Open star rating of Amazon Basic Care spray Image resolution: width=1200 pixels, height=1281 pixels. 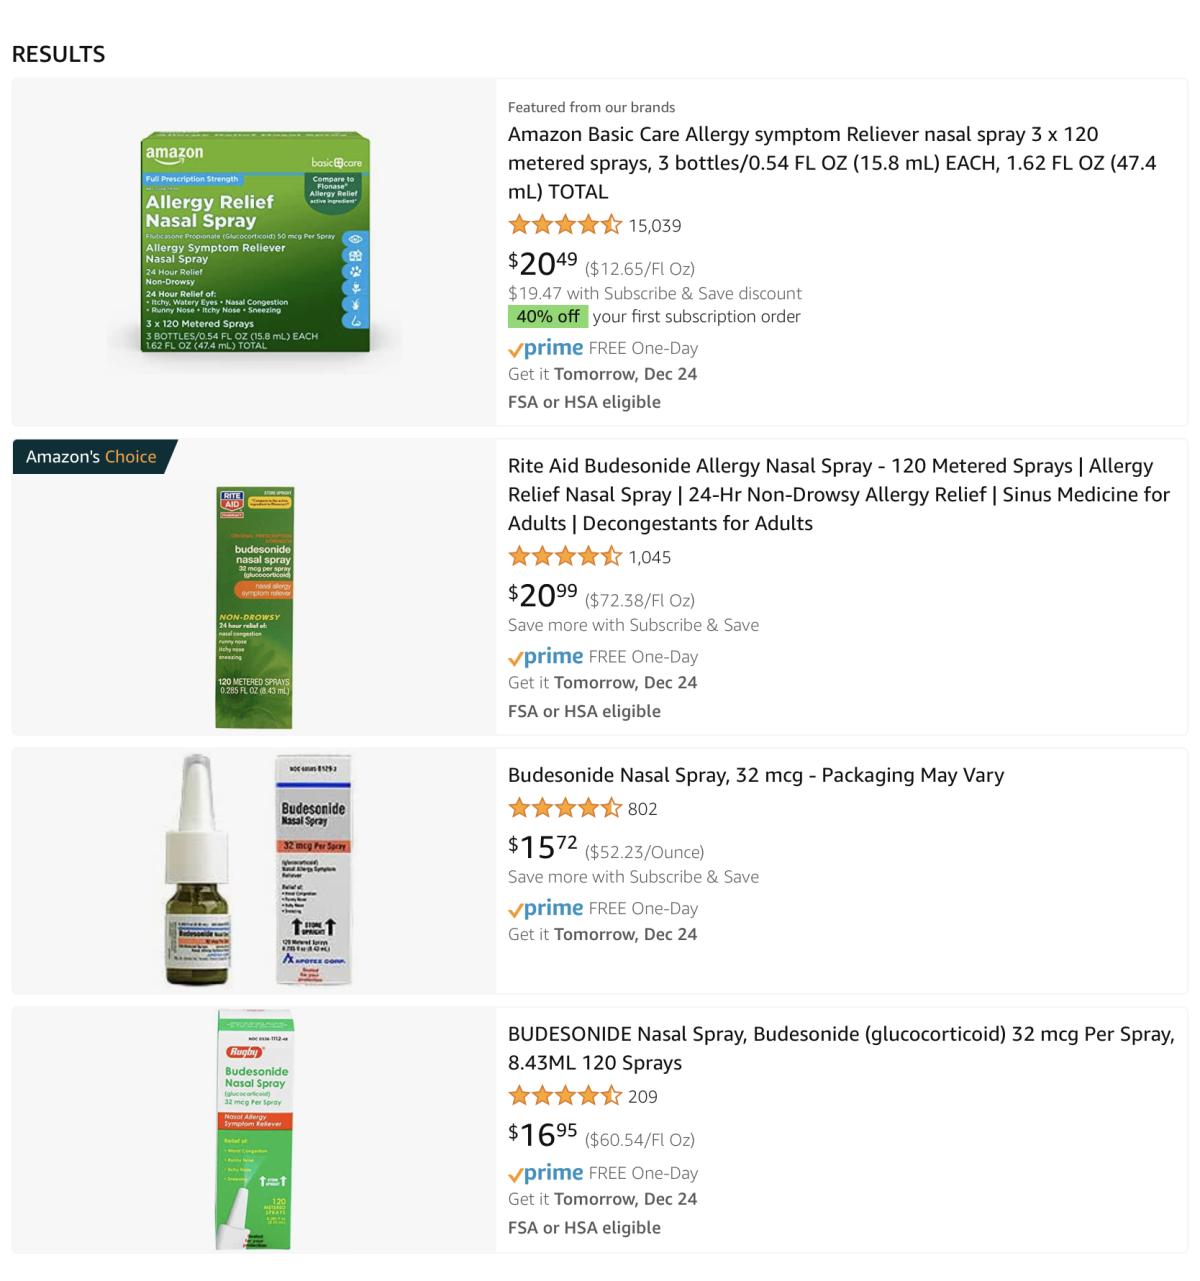565,225
